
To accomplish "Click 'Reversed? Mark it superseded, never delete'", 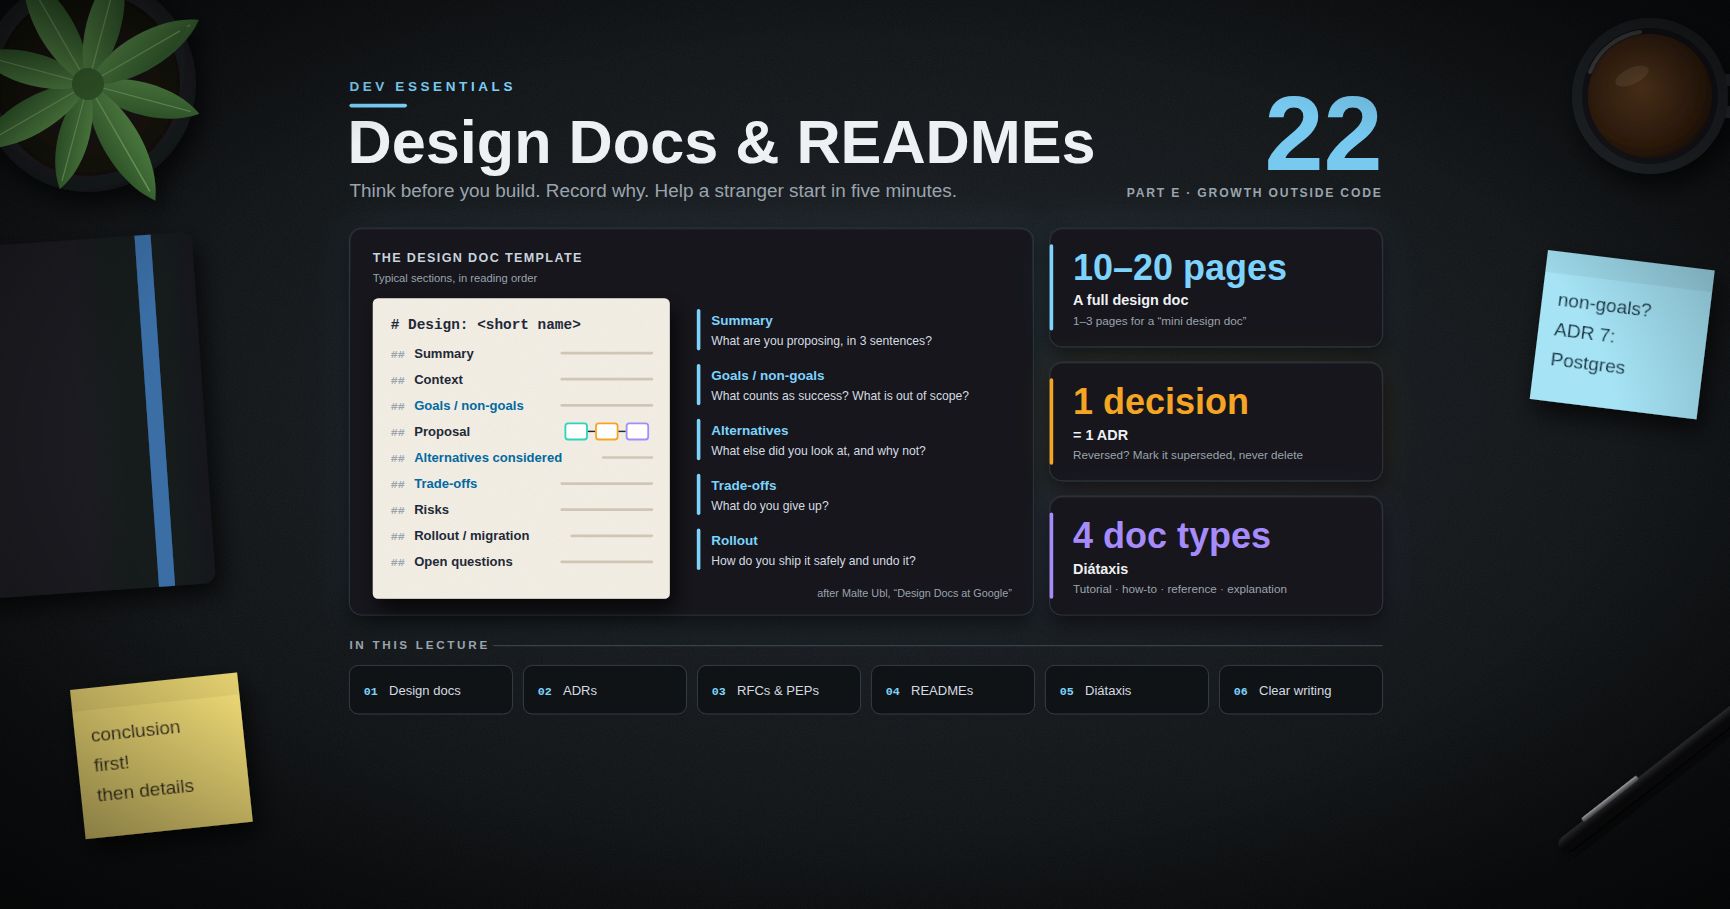I will click(1188, 455).
